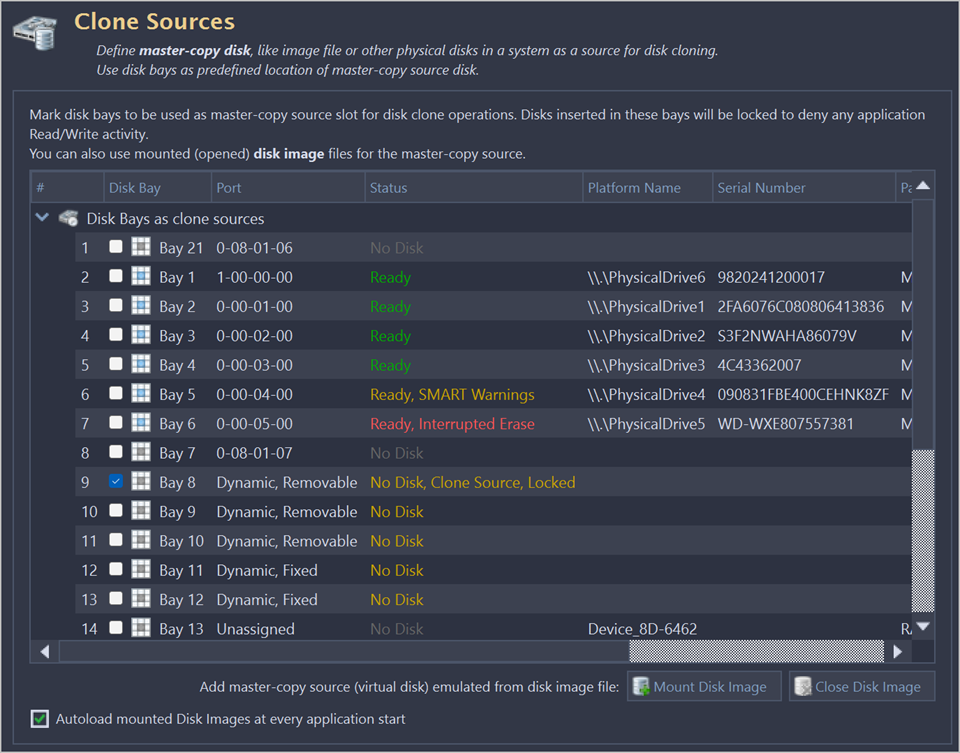Uncheck the Bay 8 clone source checkbox
960x753 pixels.
click(116, 482)
